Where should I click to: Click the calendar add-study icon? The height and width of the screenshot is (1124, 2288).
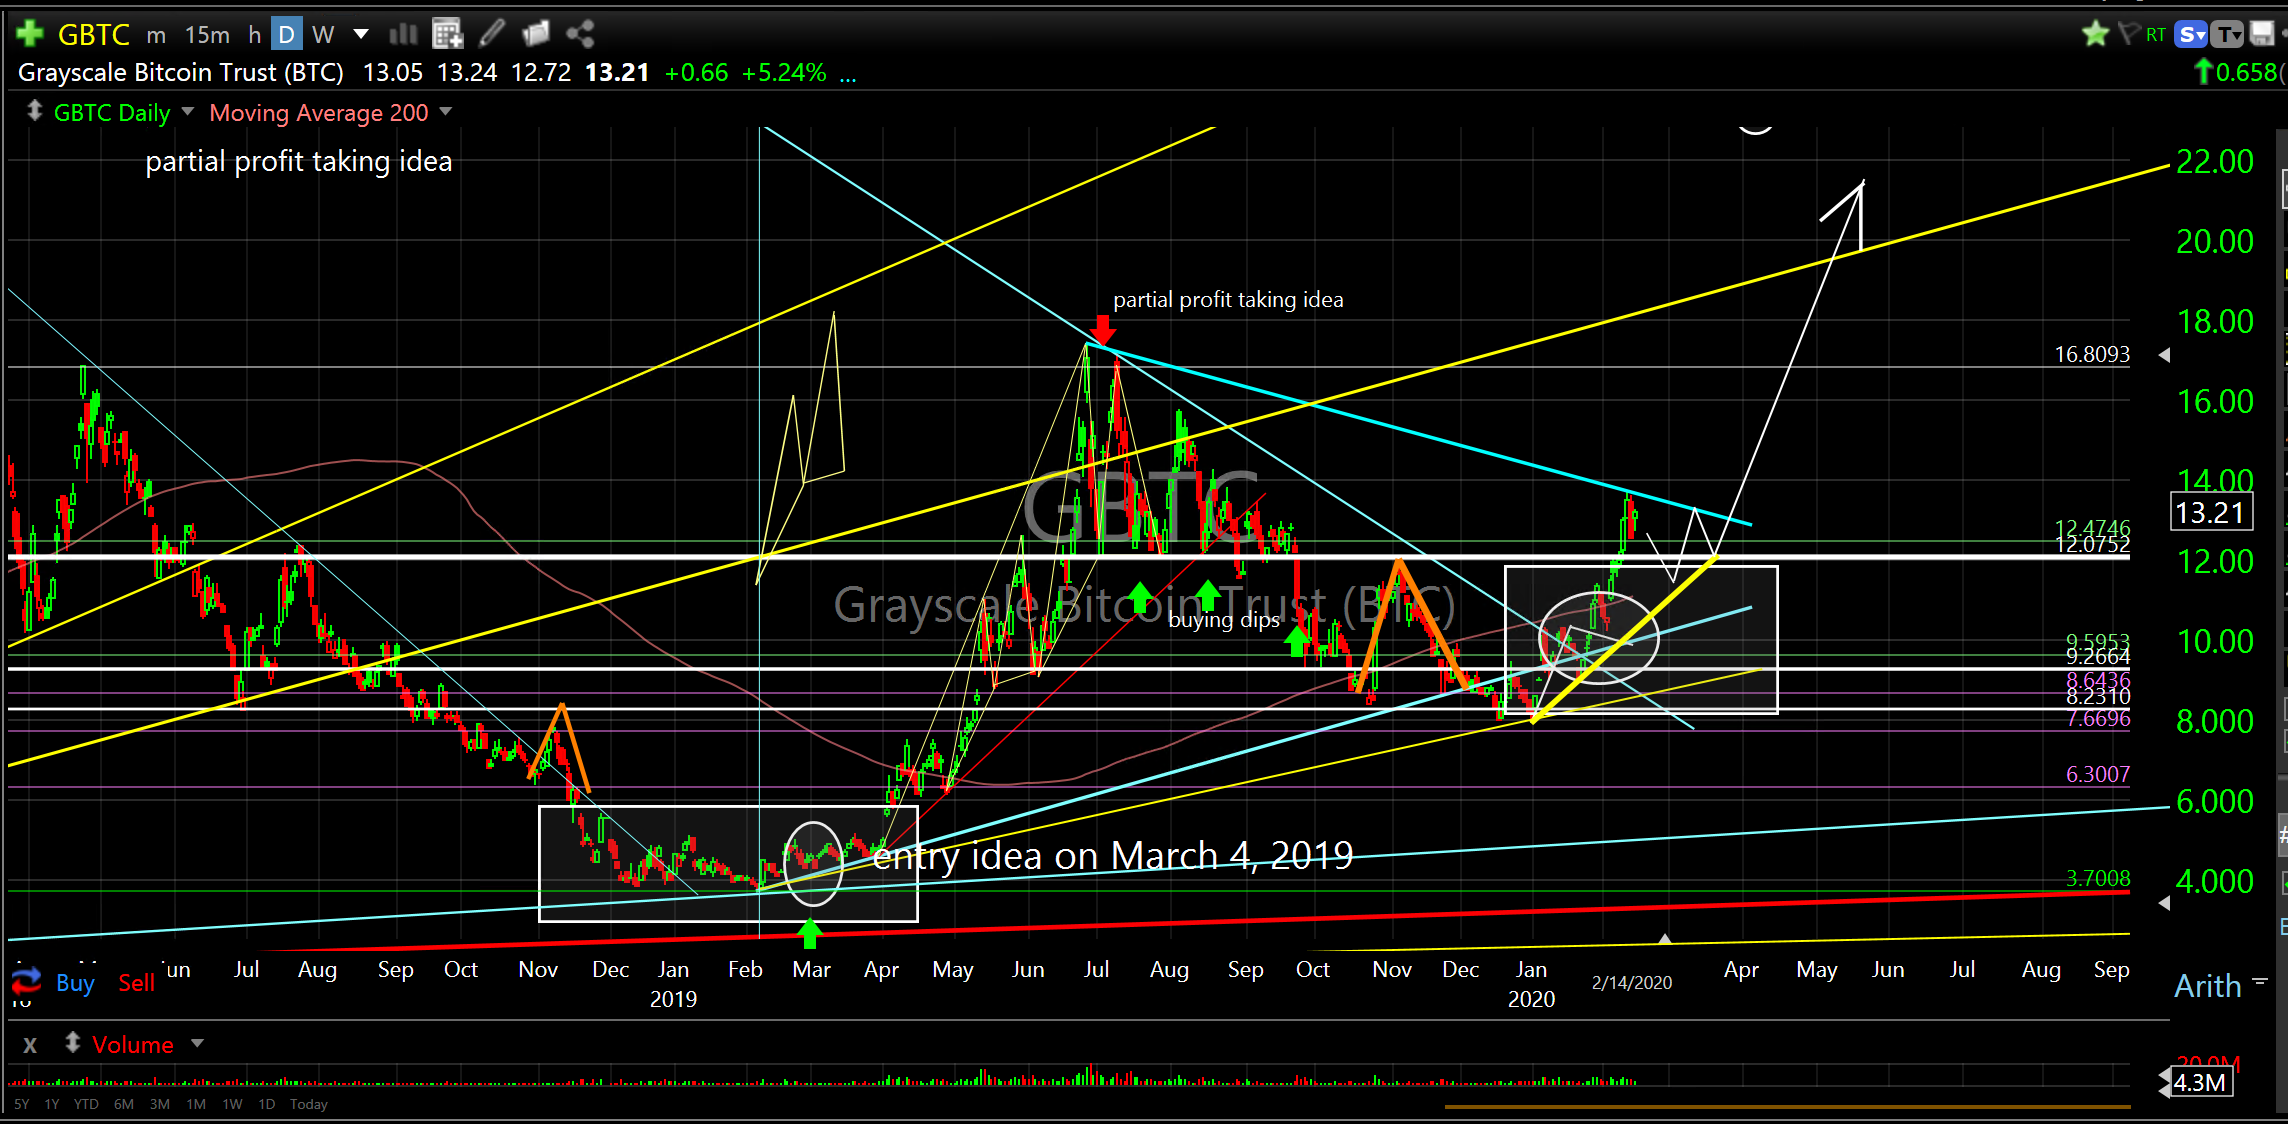coord(447,34)
